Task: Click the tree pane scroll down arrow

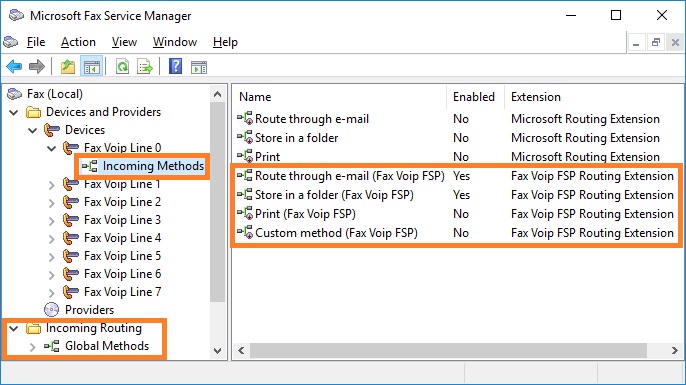Action: (217, 350)
